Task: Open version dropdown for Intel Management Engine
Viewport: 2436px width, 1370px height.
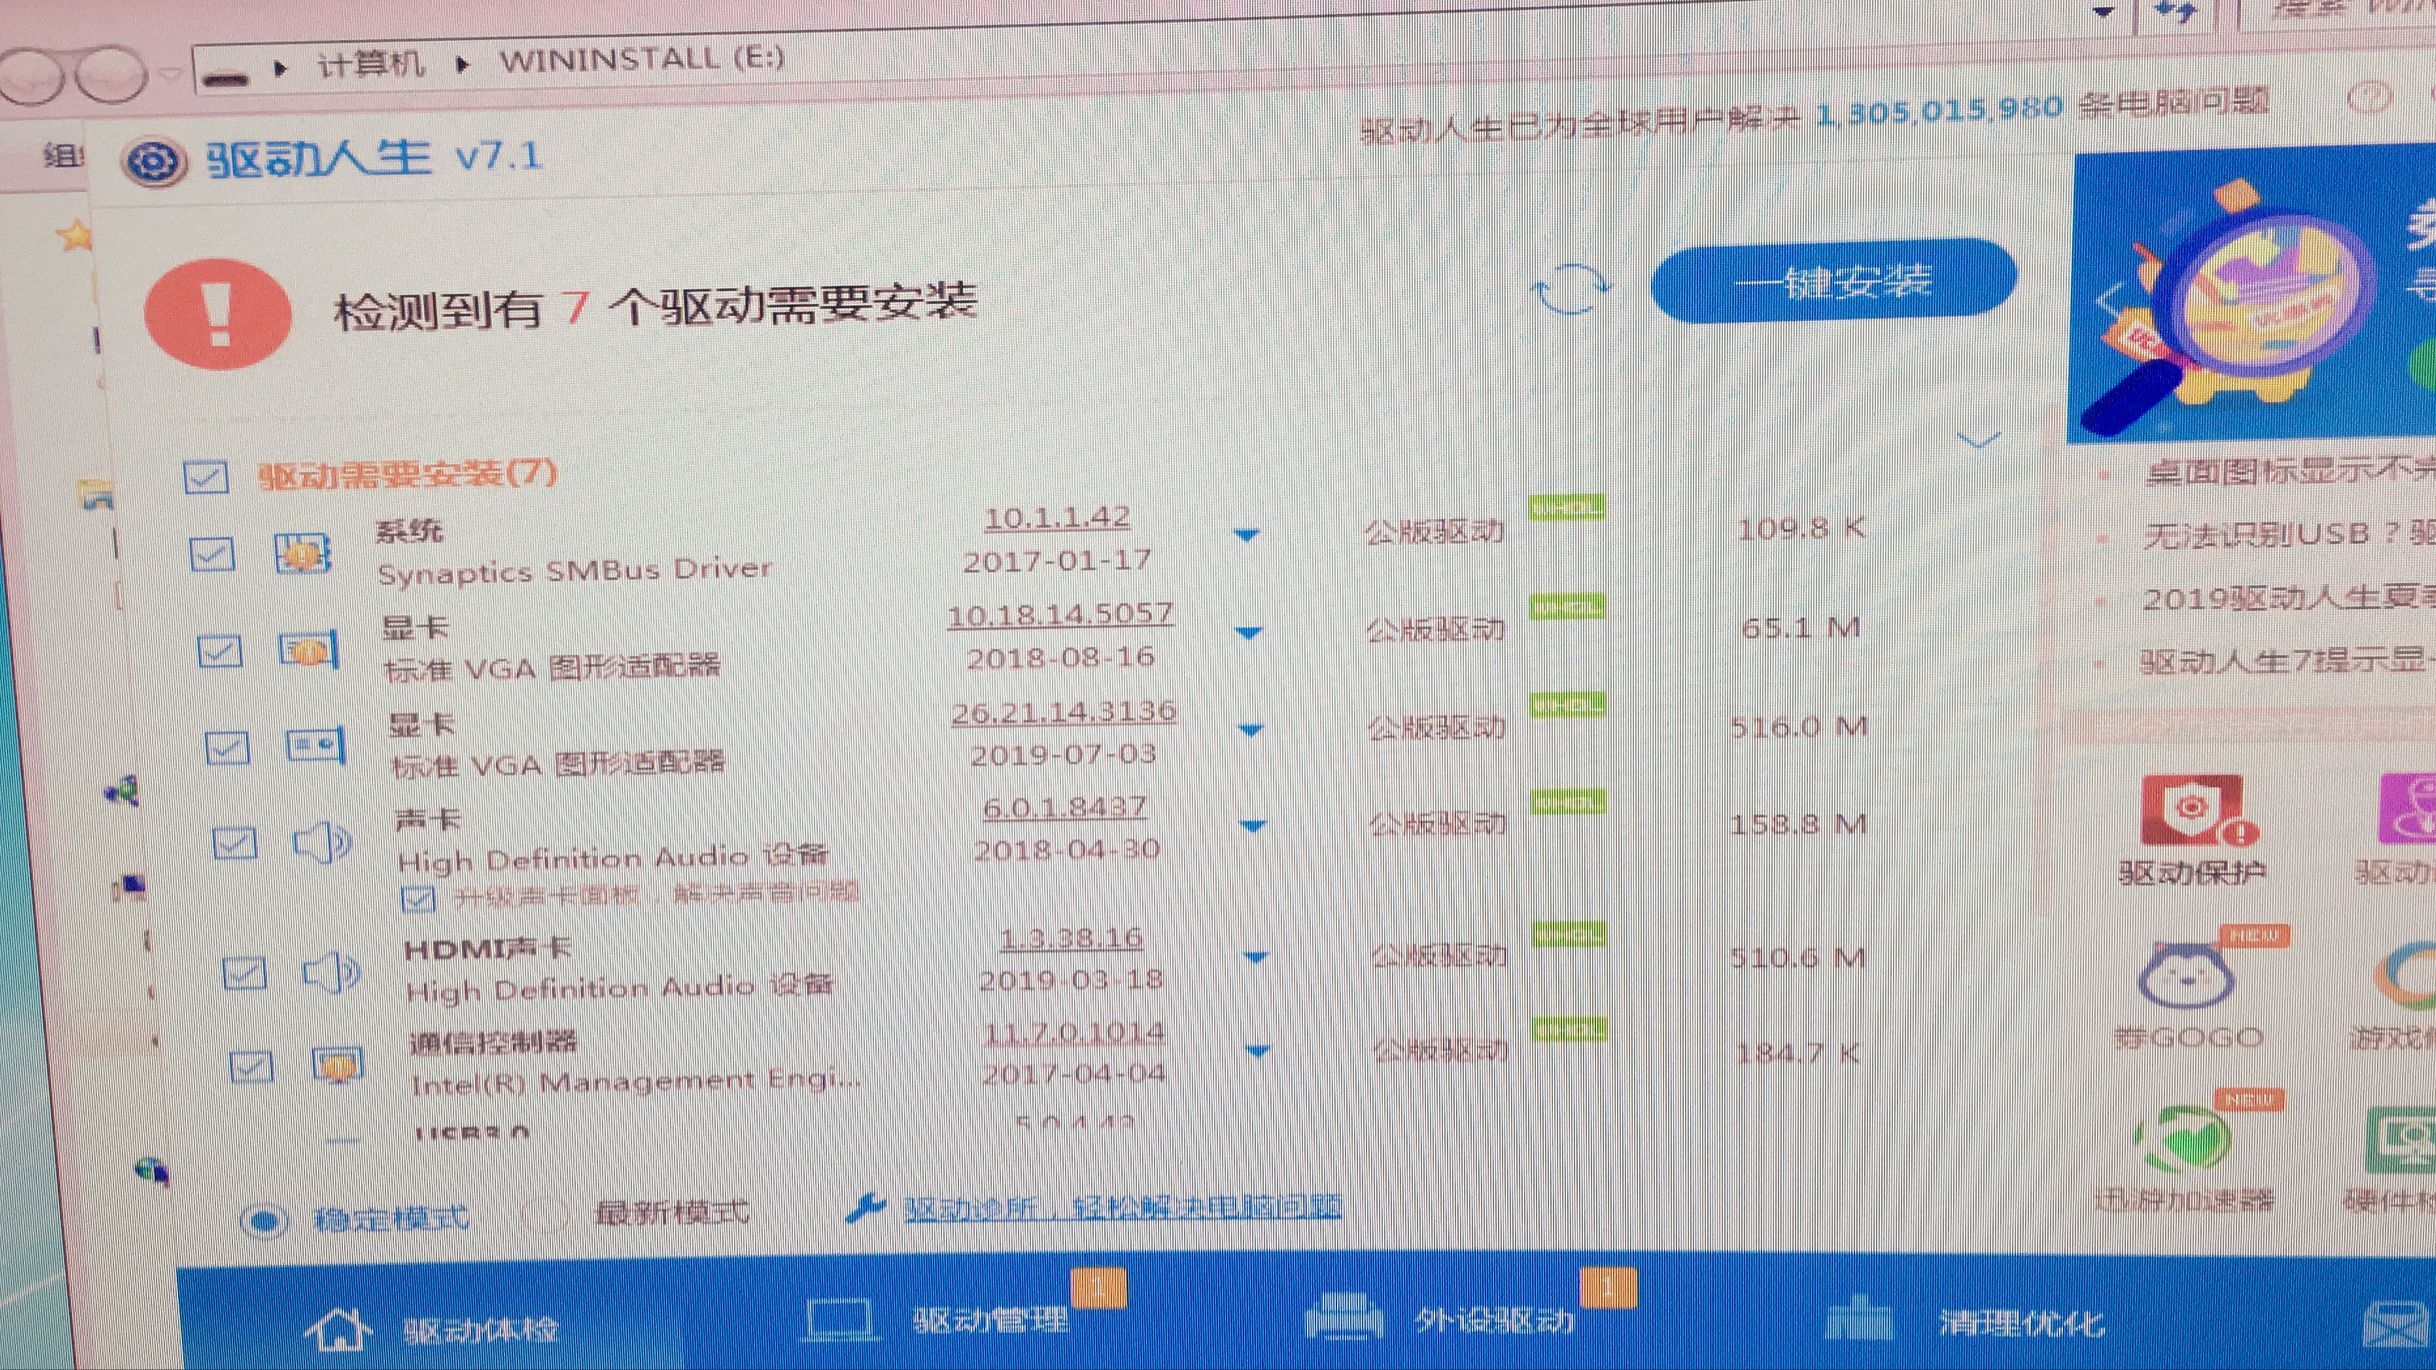Action: 1258,1050
